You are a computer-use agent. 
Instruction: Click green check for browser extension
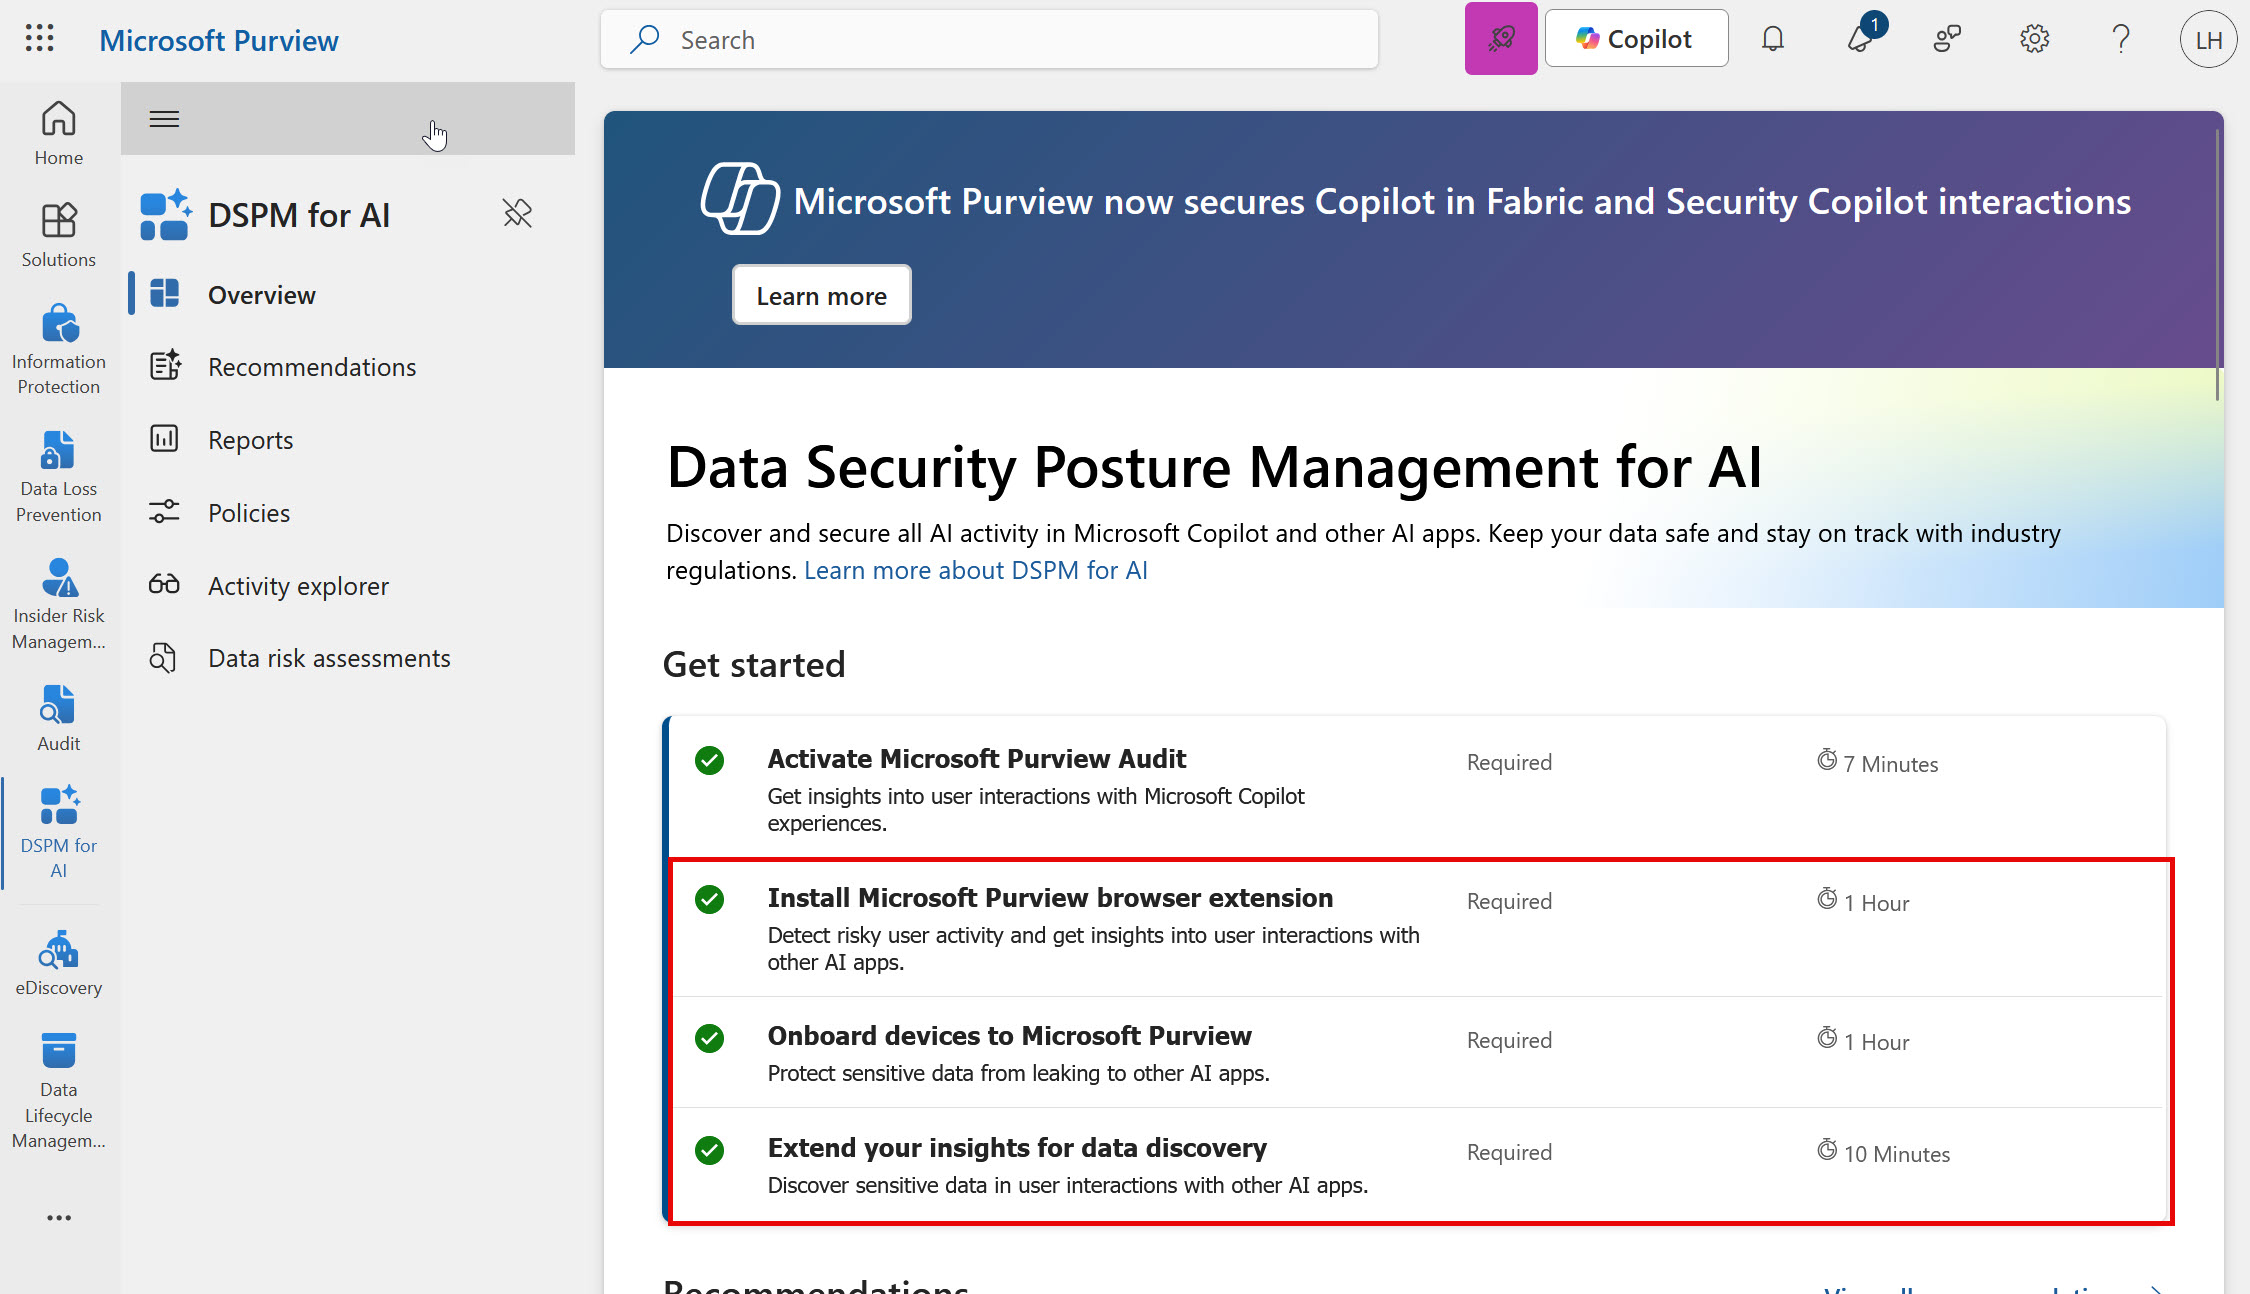pos(709,899)
